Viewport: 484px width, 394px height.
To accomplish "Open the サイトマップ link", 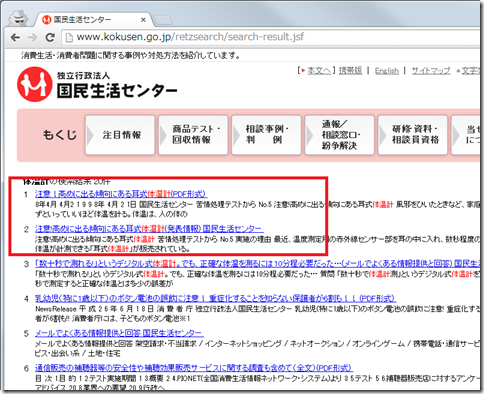I will (x=431, y=71).
